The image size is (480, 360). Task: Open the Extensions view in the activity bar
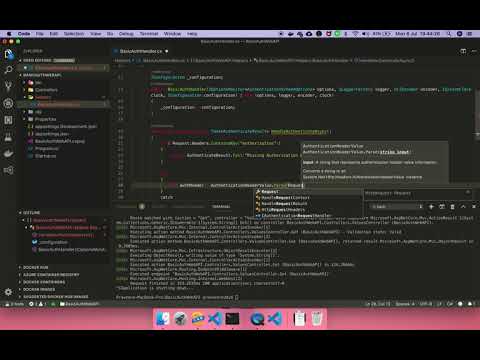[9, 120]
